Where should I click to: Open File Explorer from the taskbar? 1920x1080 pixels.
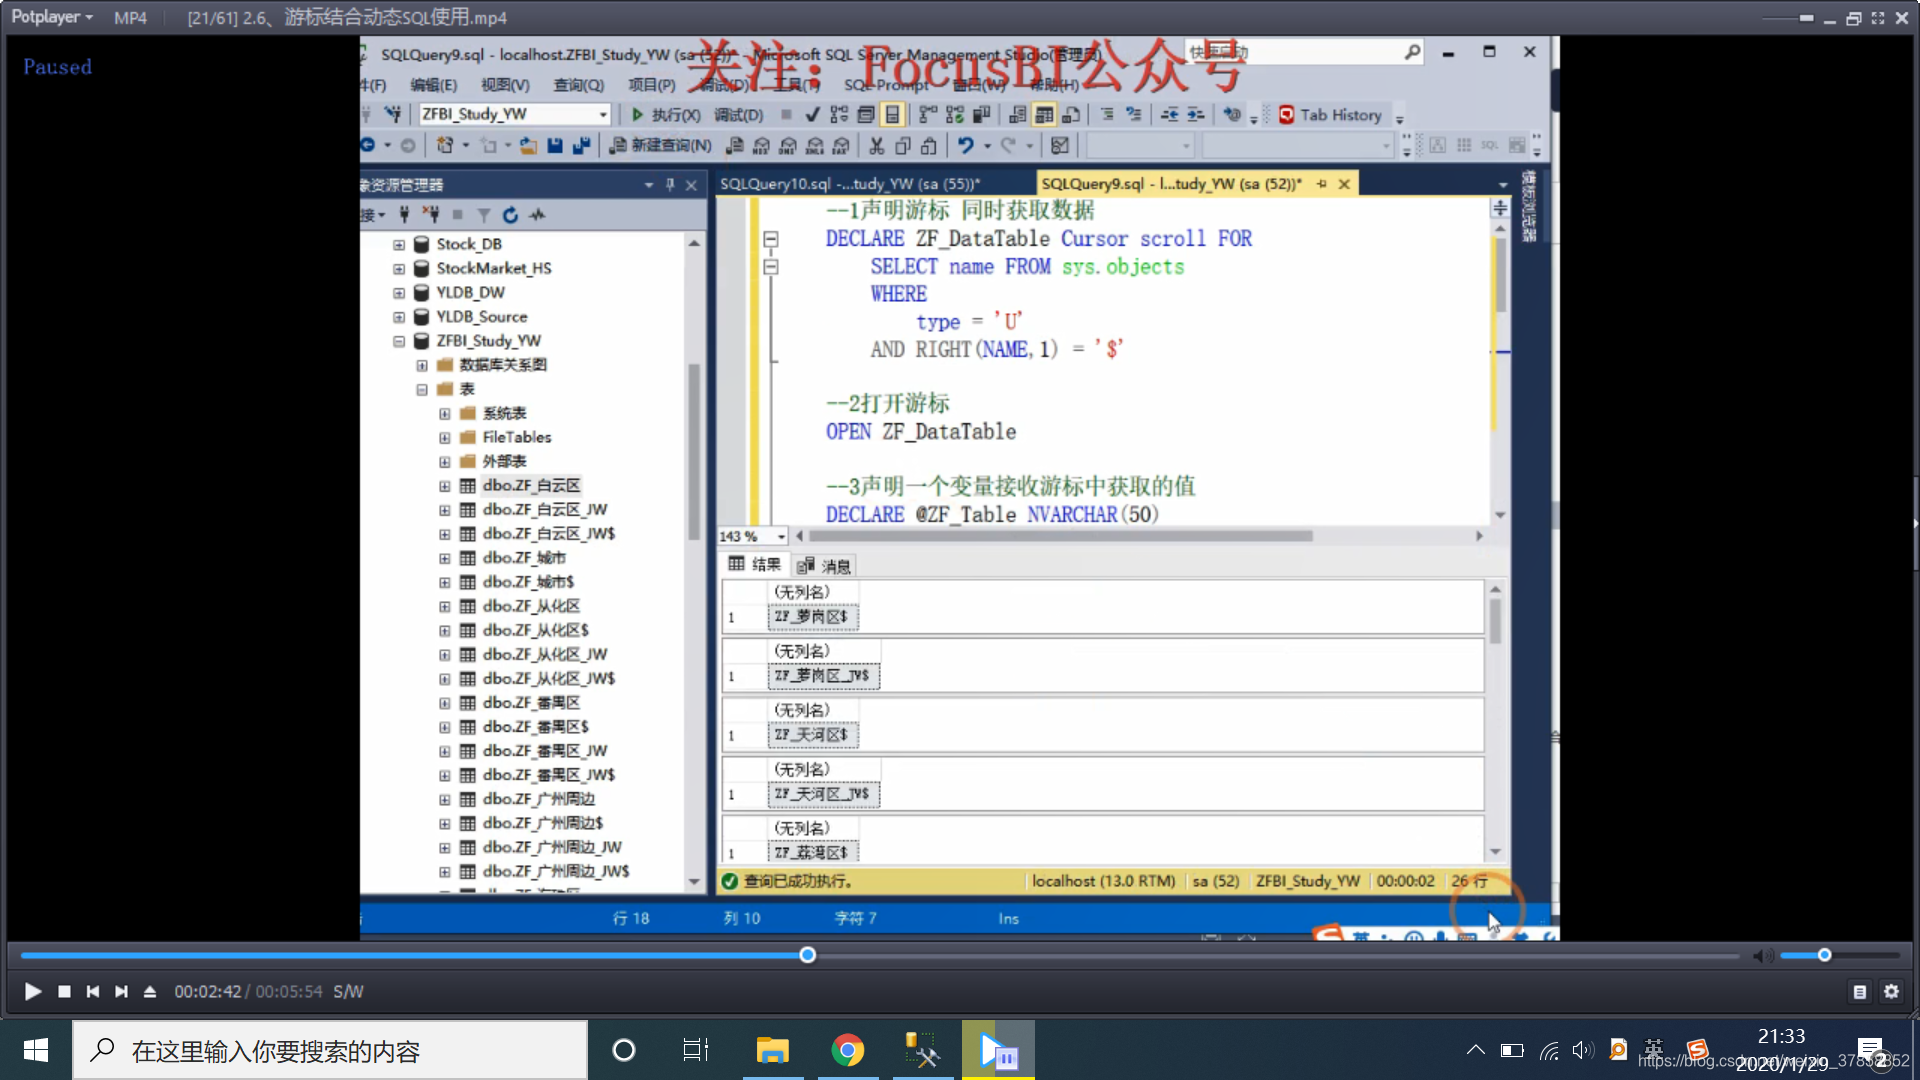(772, 1050)
